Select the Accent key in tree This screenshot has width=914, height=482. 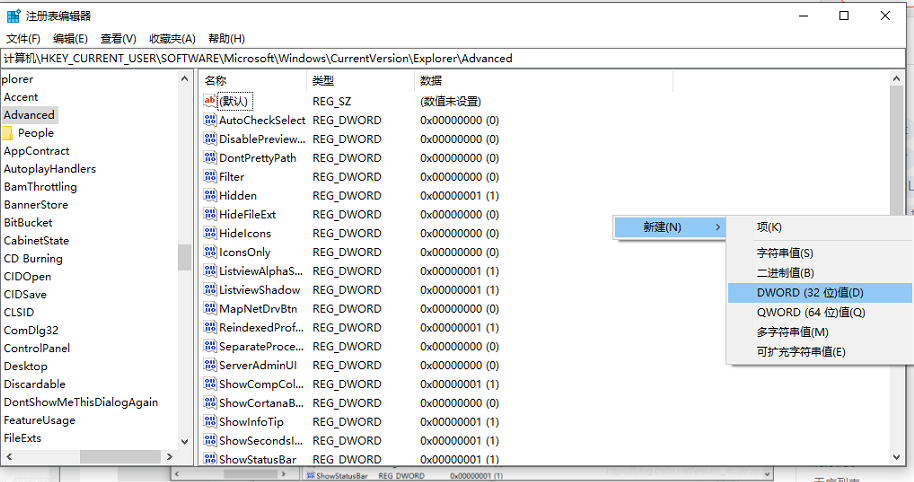[x=21, y=97]
